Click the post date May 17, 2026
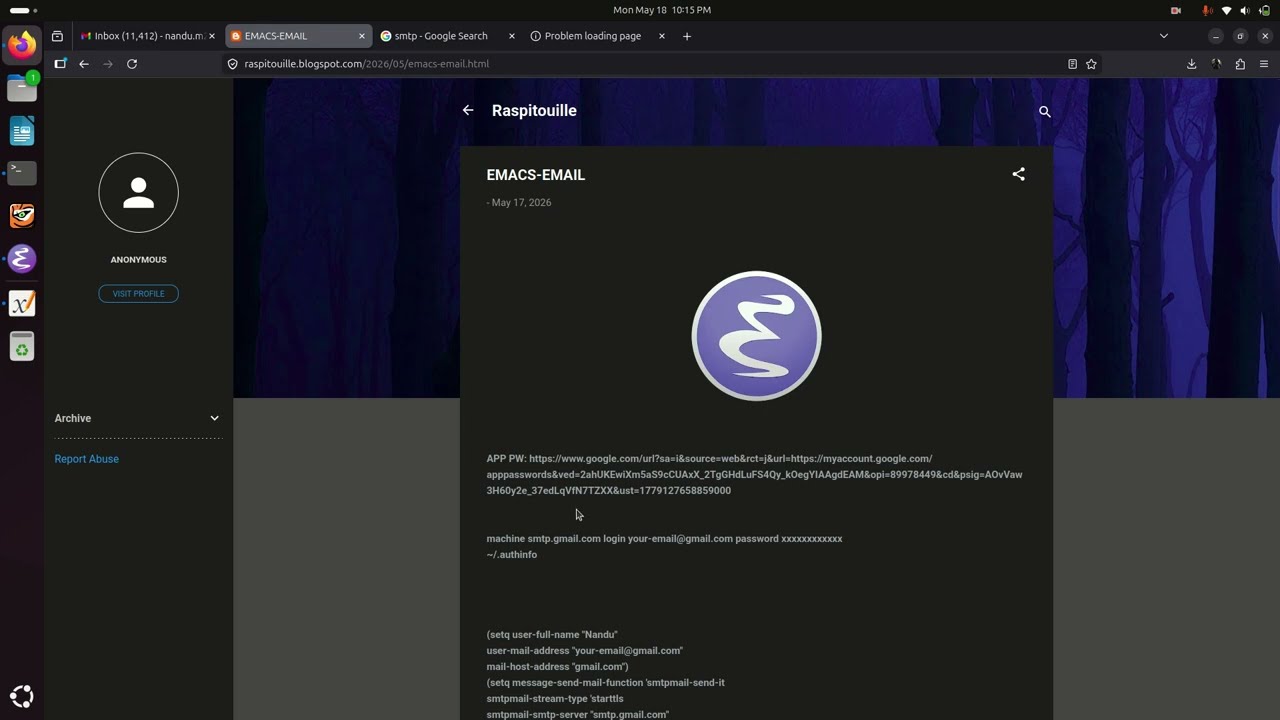Image resolution: width=1280 pixels, height=720 pixels. [521, 202]
